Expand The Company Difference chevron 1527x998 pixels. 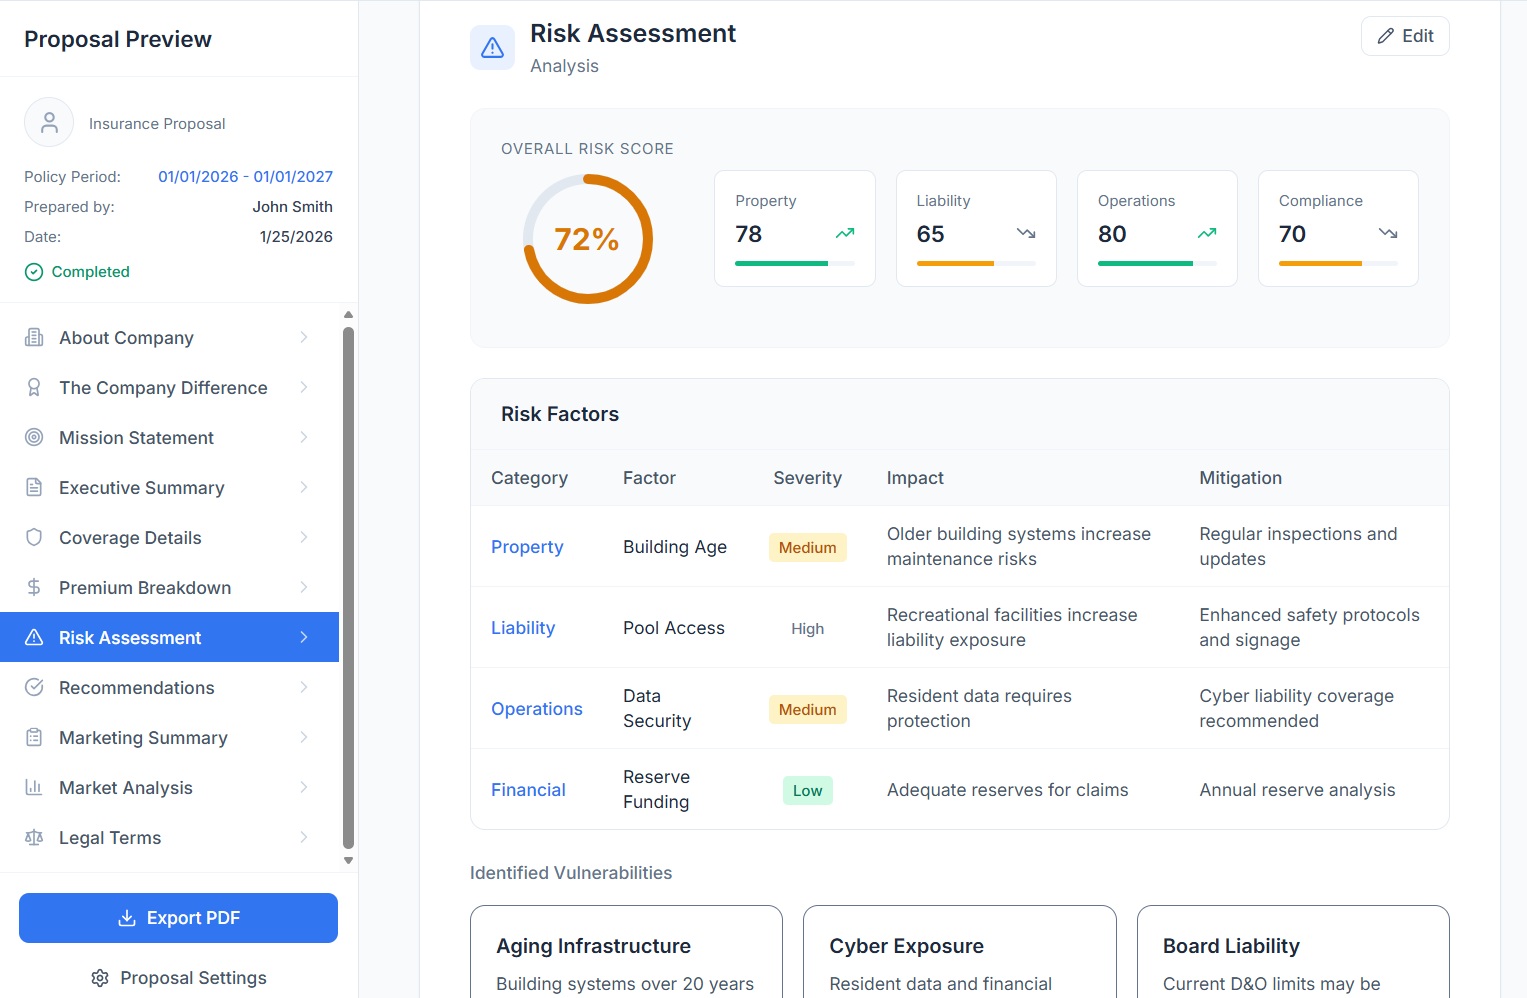coord(304,387)
